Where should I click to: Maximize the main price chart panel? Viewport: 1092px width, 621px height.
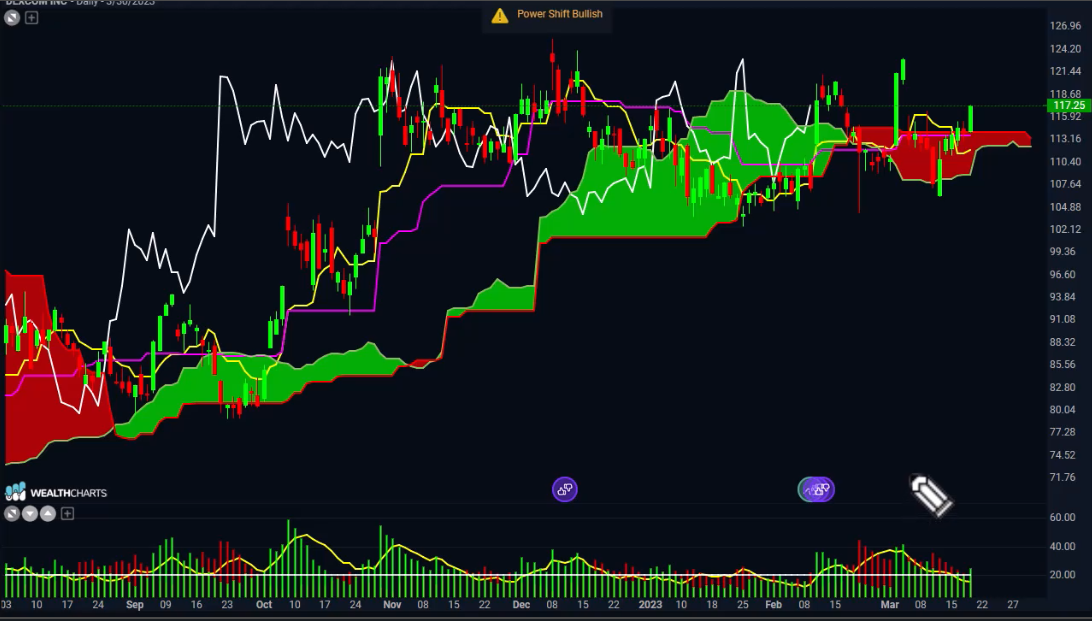(x=12, y=17)
